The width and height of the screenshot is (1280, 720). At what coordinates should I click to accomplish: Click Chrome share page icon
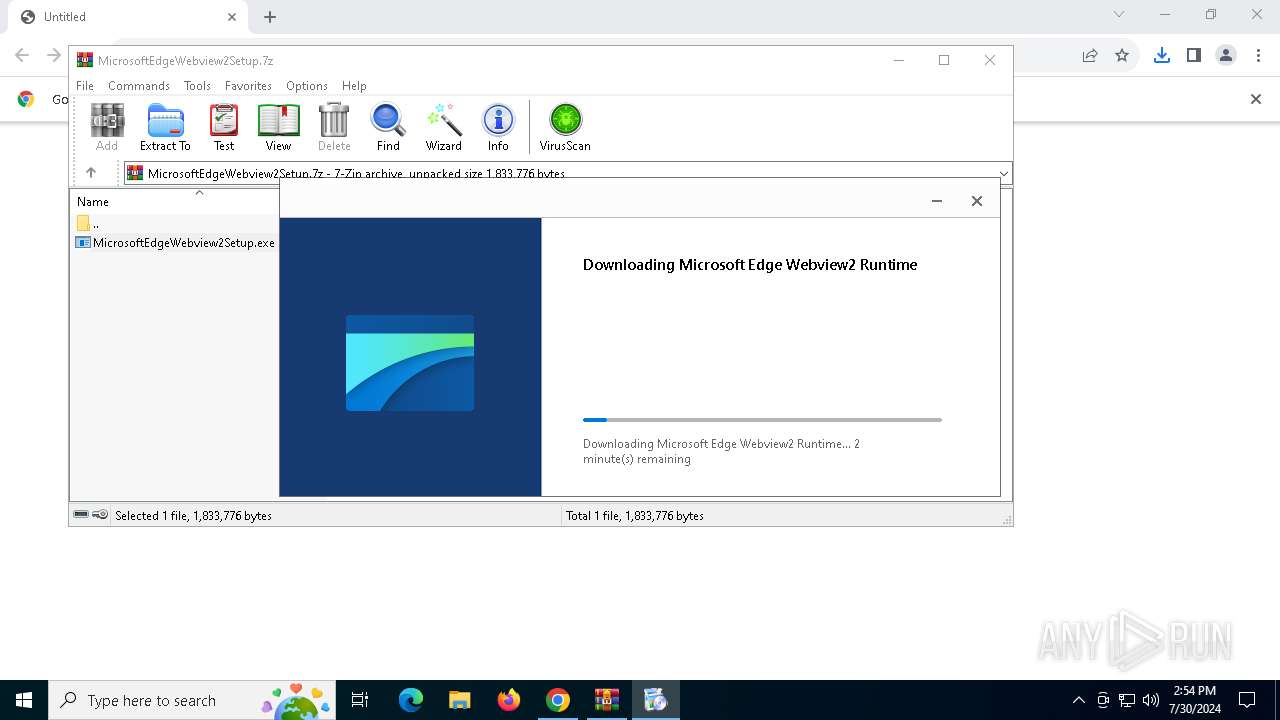tap(1090, 55)
